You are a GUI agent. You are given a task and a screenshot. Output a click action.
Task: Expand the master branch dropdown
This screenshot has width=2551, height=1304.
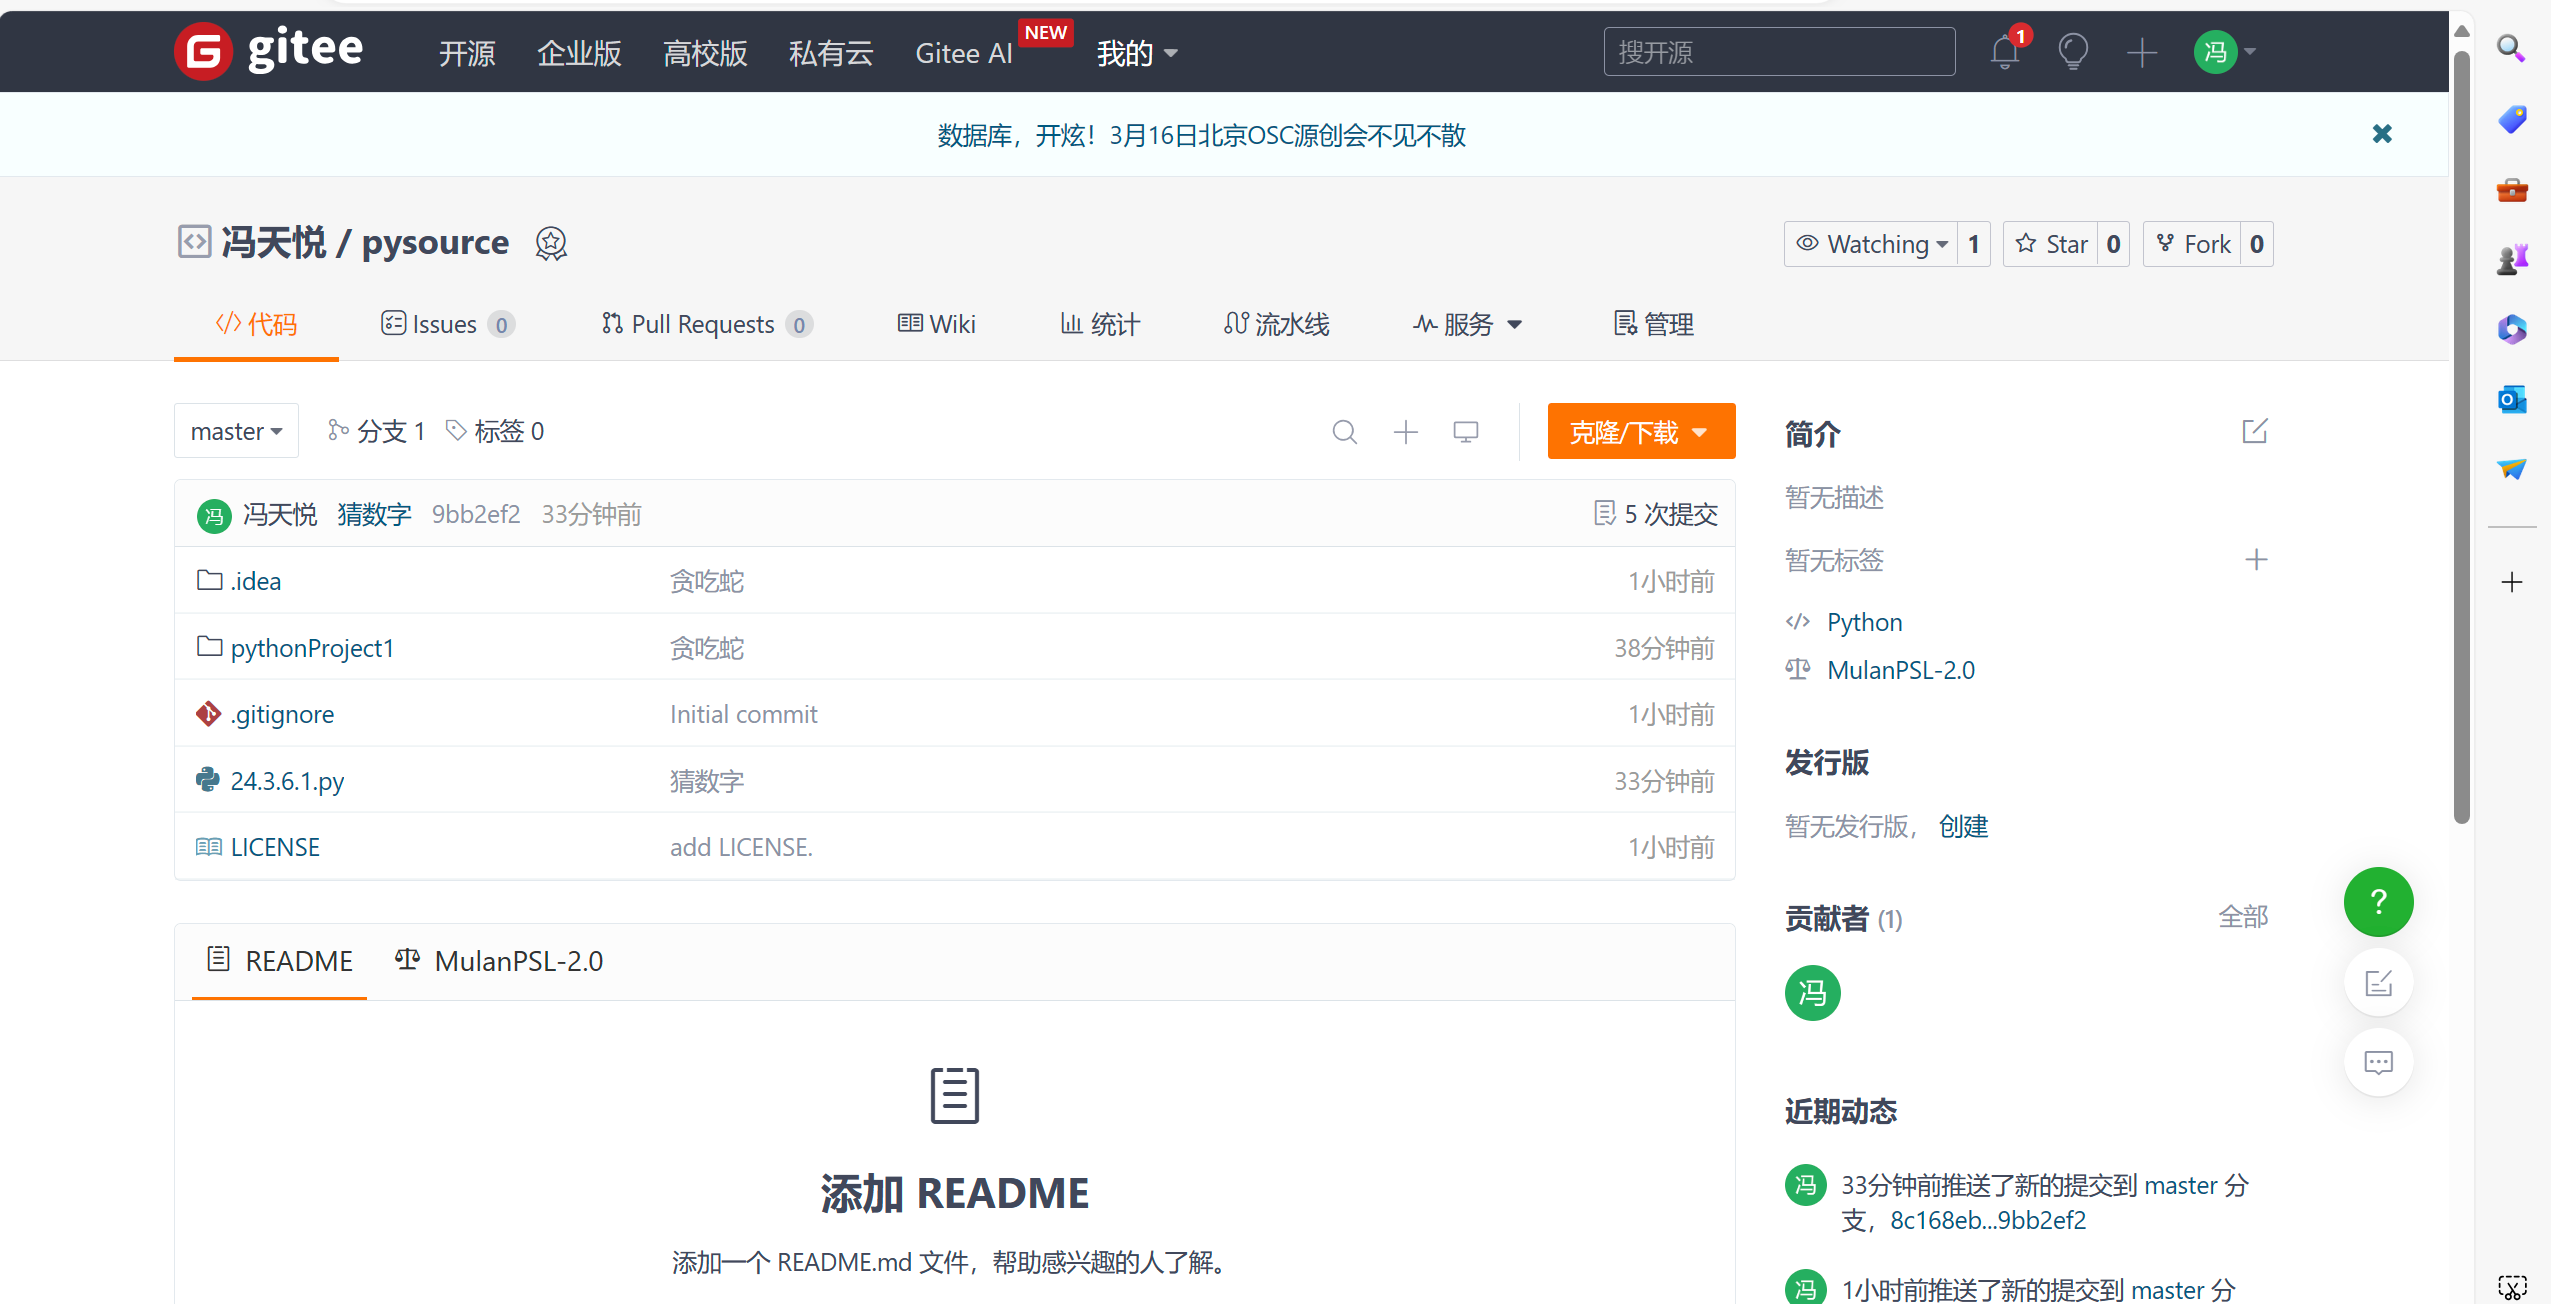pos(236,432)
